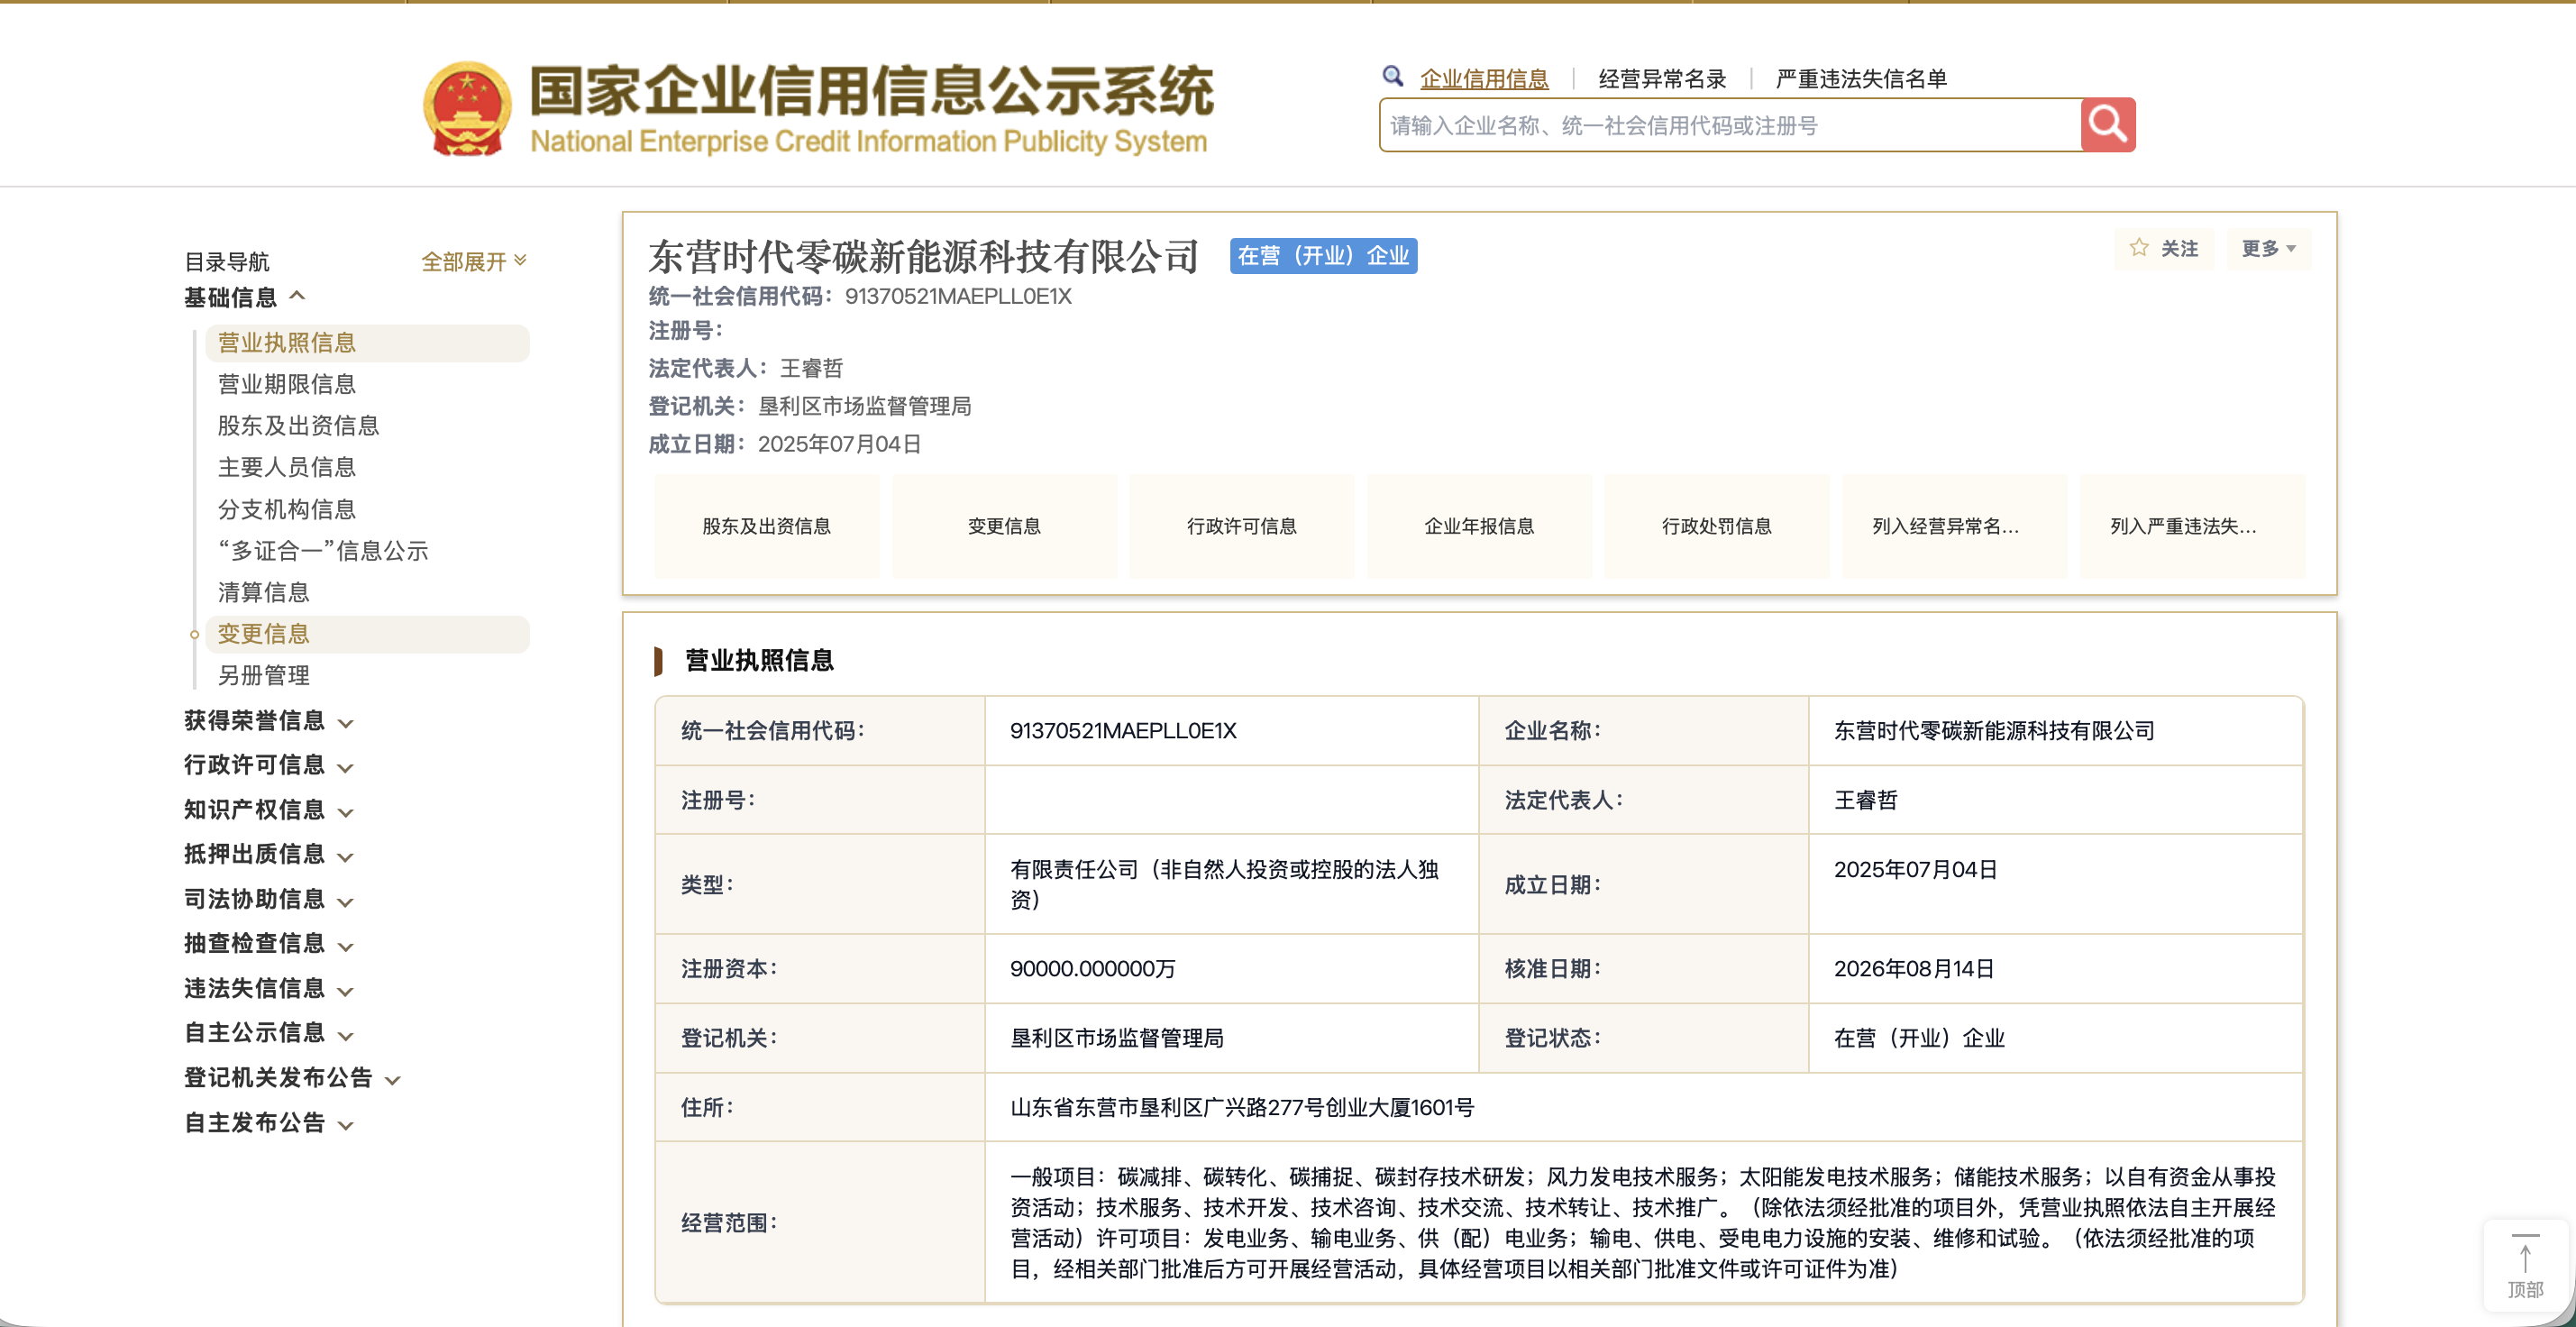Go to 清算信息 in sidebar
Screen dimensions: 2576x1327
264,592
